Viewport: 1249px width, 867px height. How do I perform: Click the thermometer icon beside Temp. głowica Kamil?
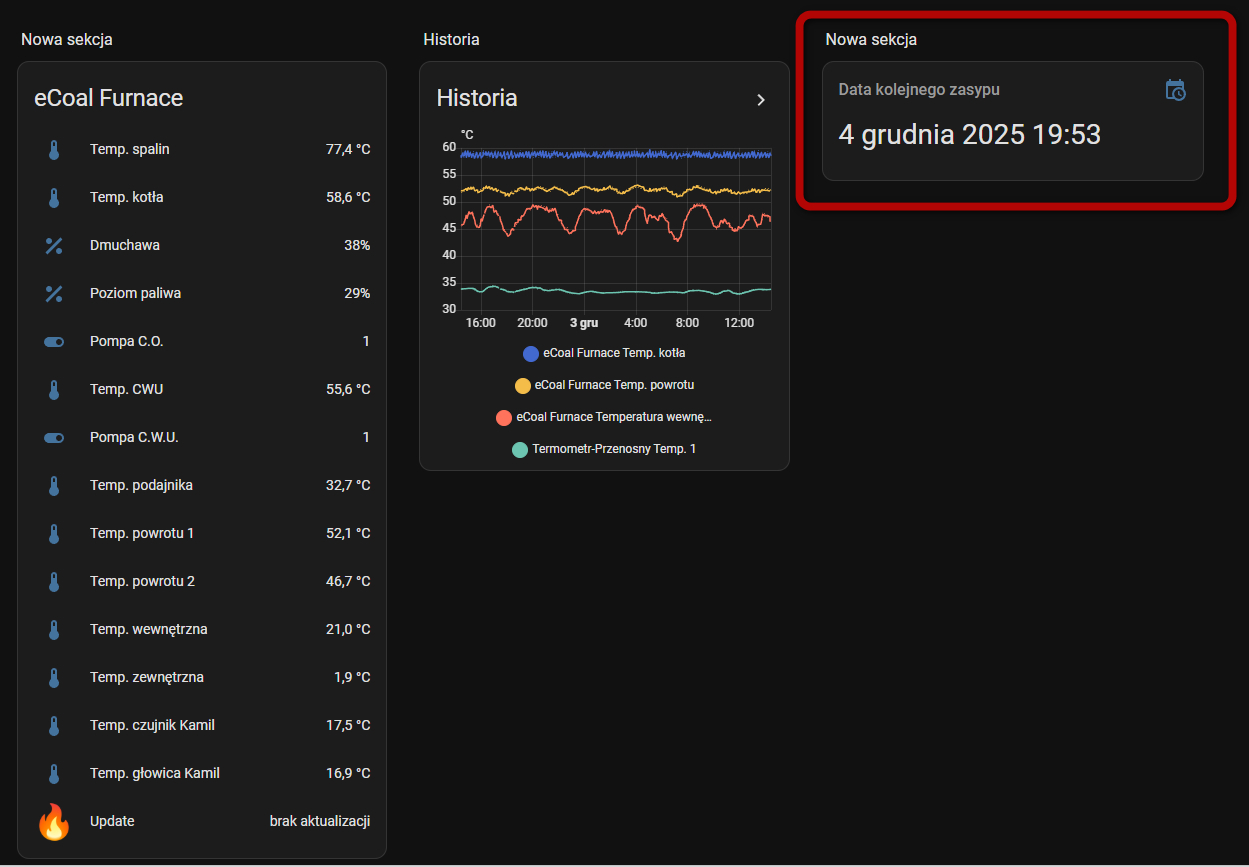pyautogui.click(x=54, y=774)
